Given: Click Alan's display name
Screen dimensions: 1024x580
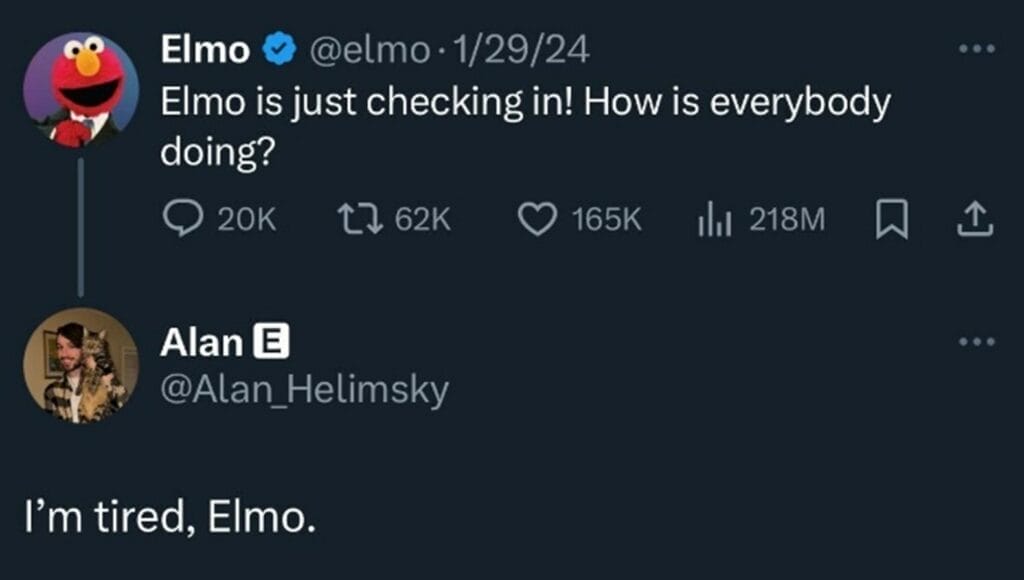Looking at the screenshot, I should pyautogui.click(x=201, y=343).
